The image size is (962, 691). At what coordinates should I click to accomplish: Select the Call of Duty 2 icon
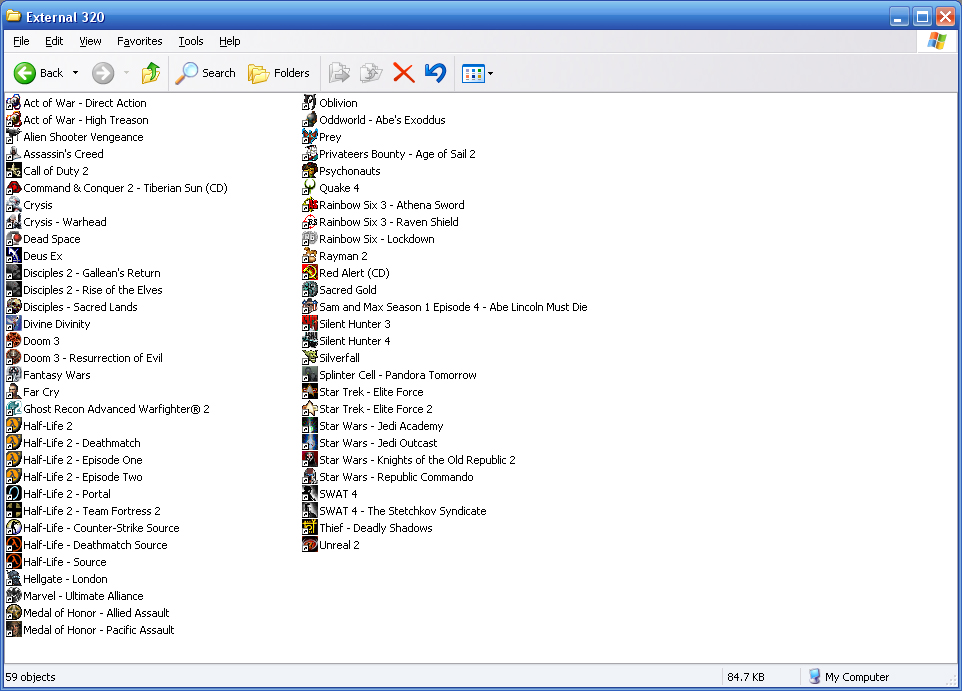point(13,171)
